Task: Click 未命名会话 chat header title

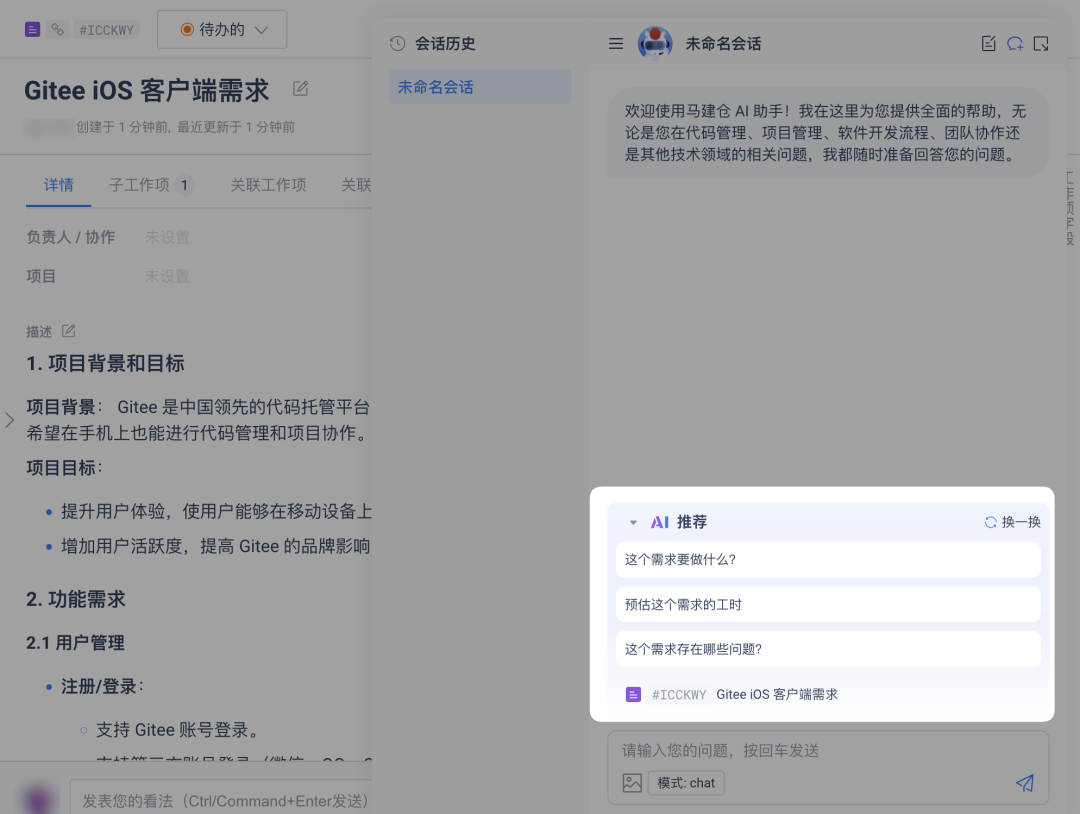Action: tap(723, 43)
